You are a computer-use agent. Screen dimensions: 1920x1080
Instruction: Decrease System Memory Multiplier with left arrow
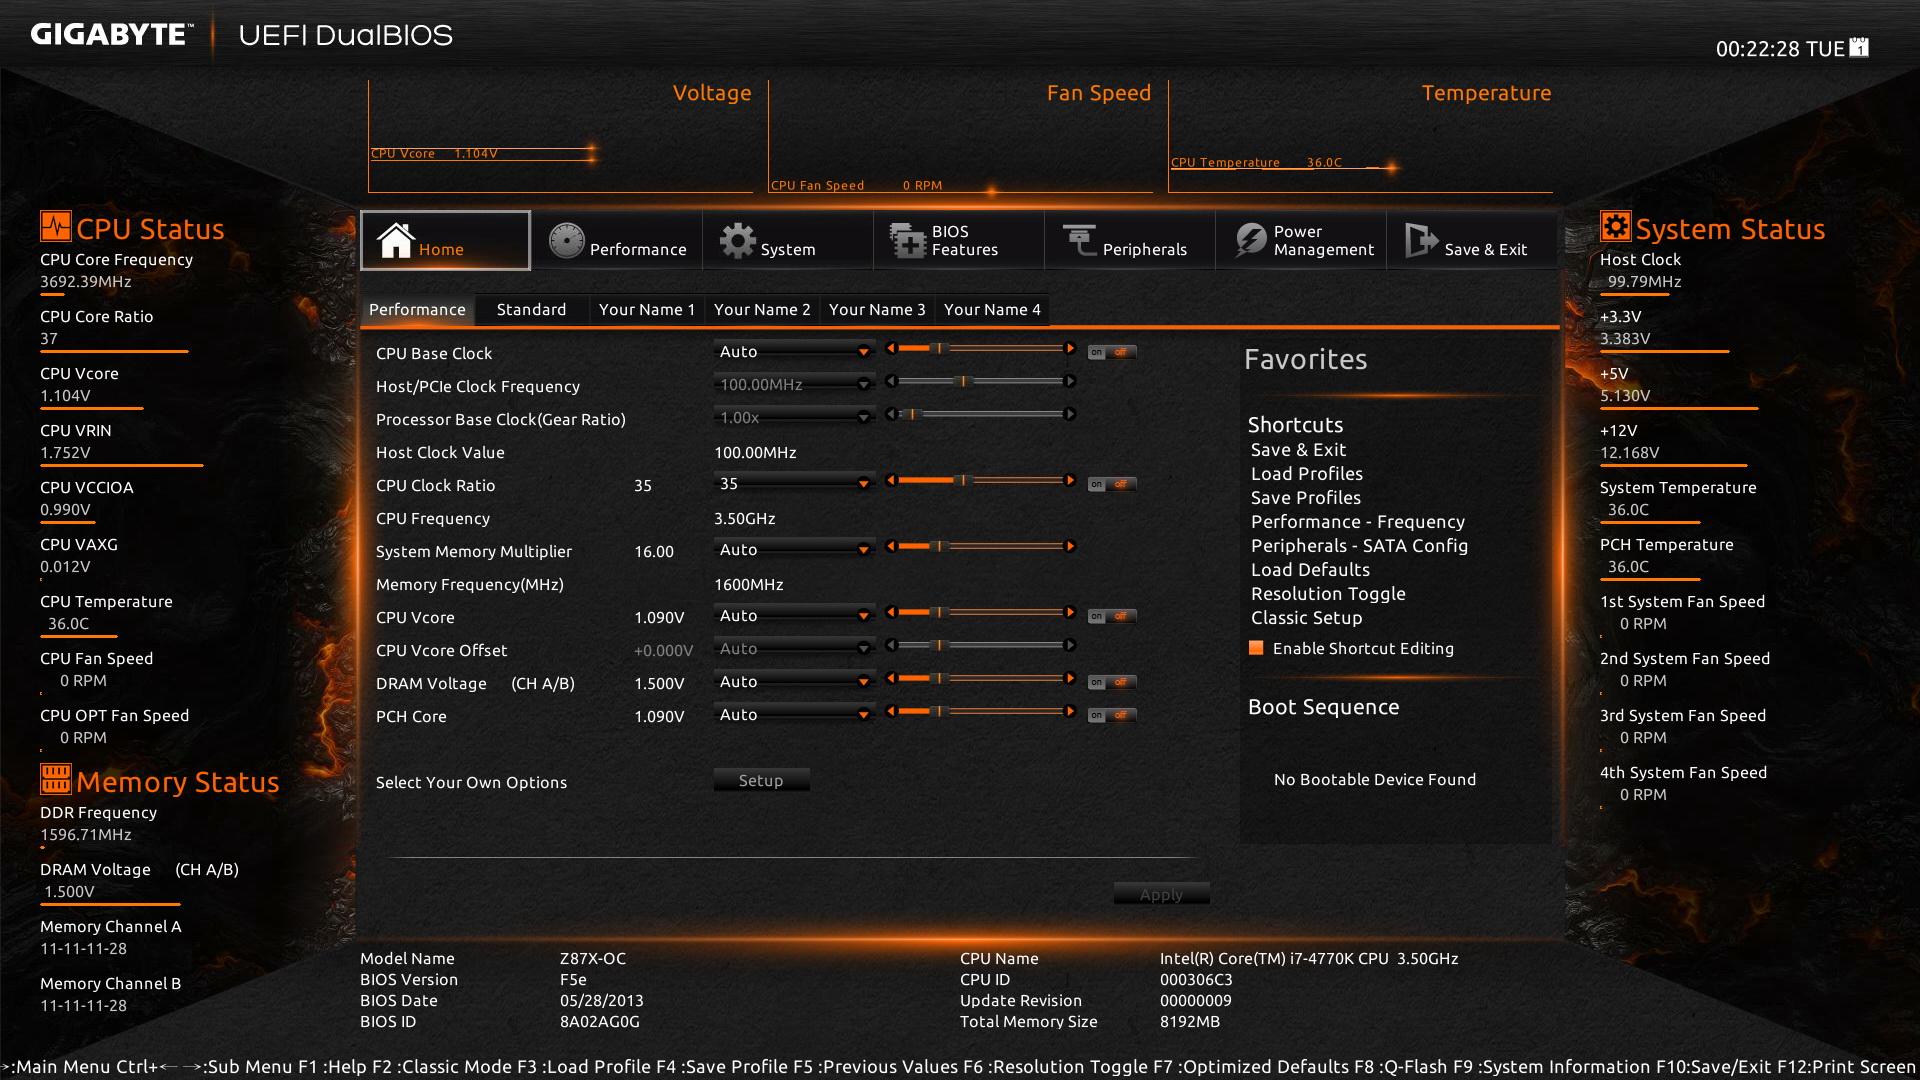pos(890,546)
